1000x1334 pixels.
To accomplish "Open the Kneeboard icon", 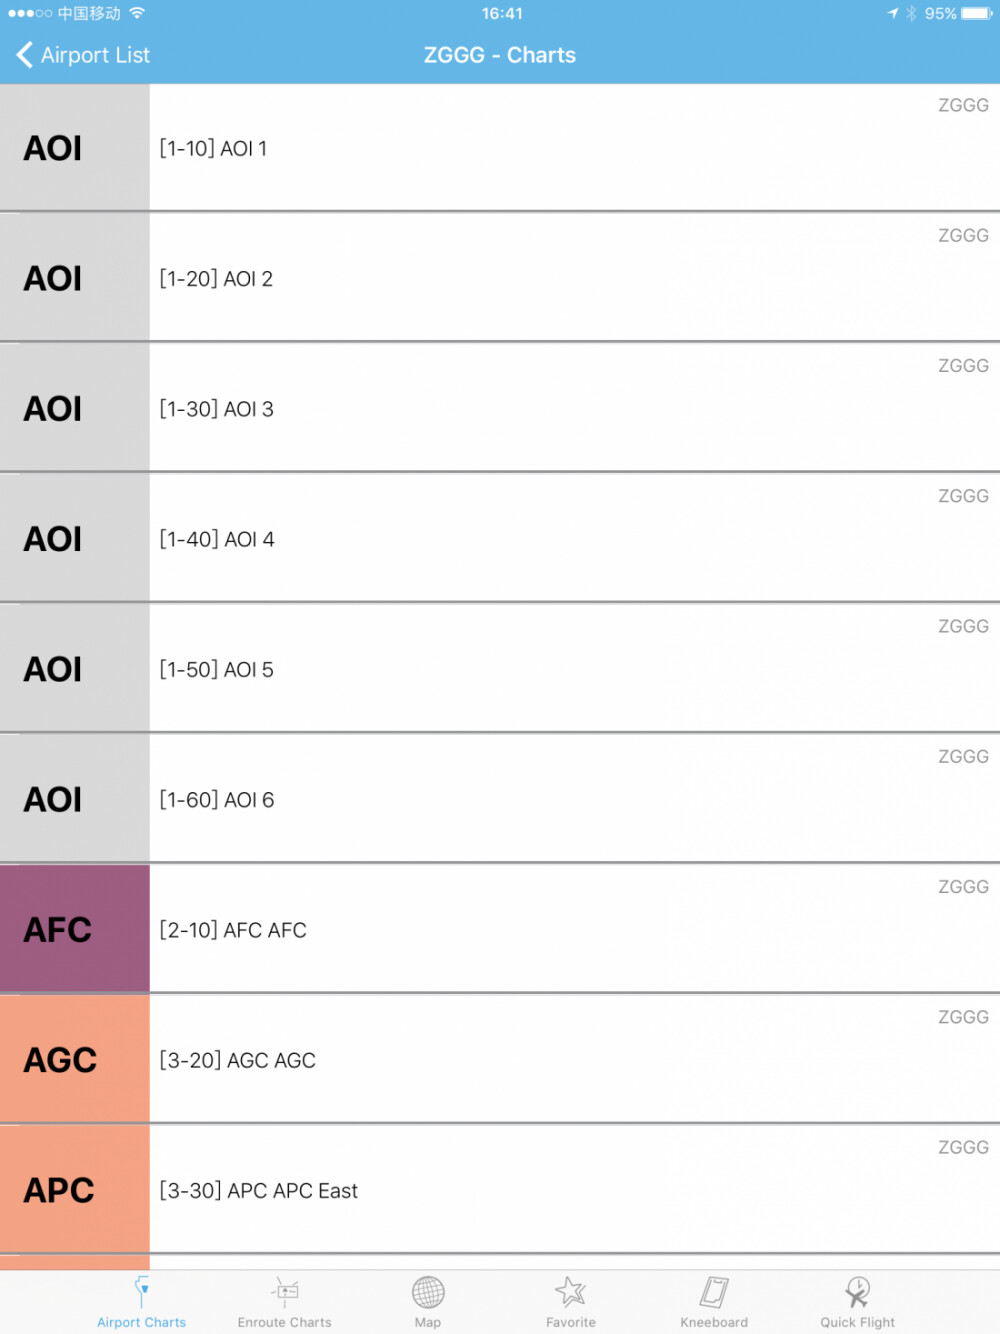I will [x=714, y=1292].
